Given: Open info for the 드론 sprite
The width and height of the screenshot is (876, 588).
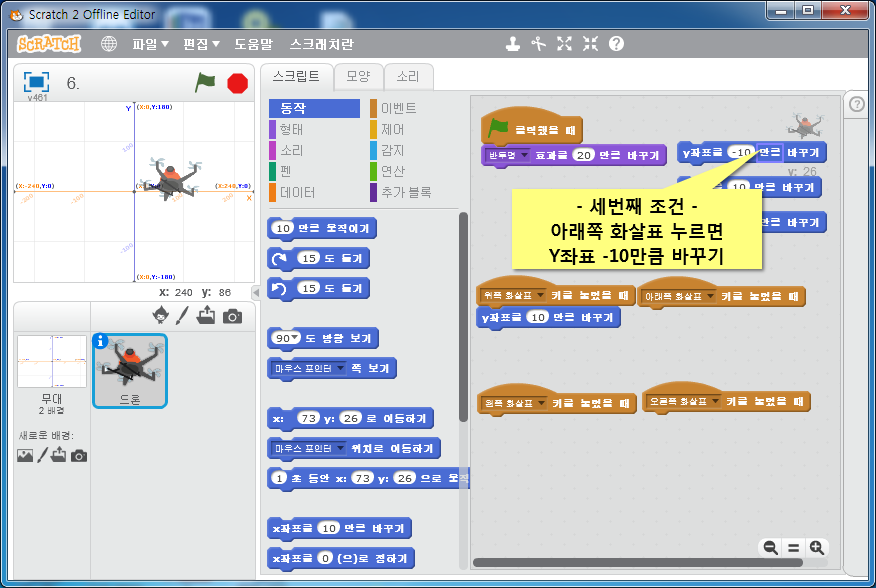Looking at the screenshot, I should [100, 340].
